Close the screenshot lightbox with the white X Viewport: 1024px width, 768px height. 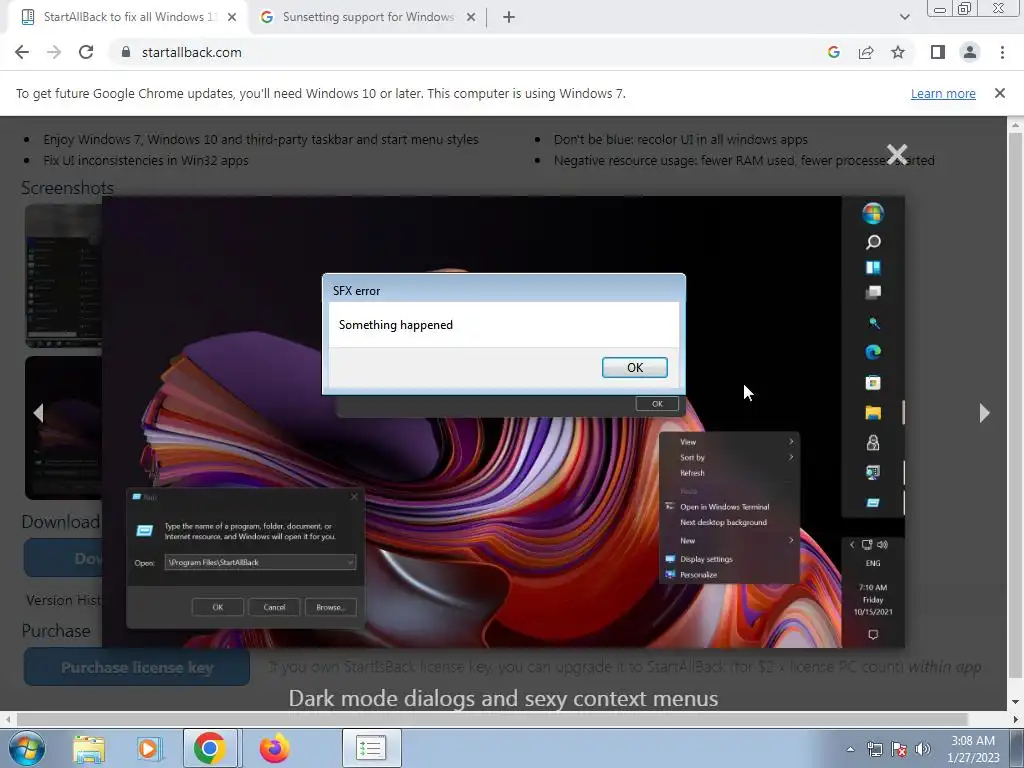(897, 154)
